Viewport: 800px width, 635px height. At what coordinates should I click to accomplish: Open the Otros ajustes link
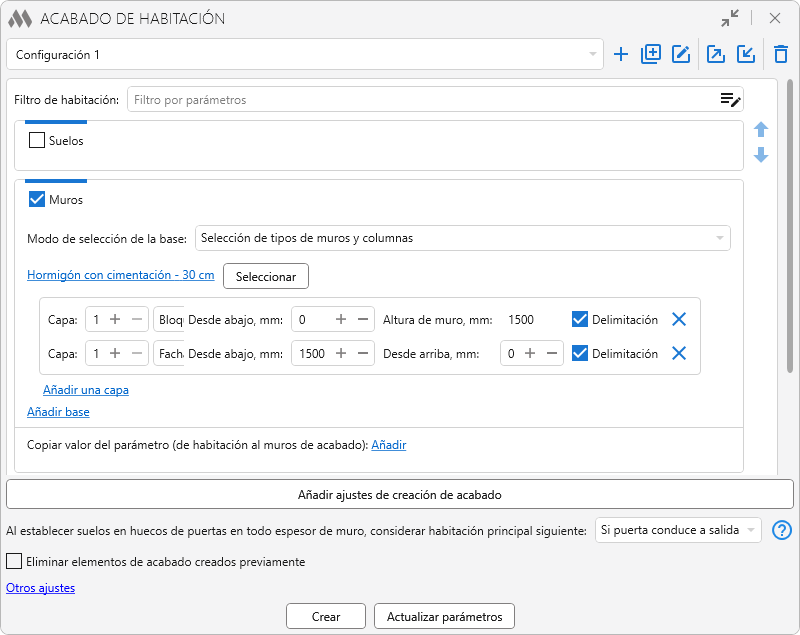(41, 588)
